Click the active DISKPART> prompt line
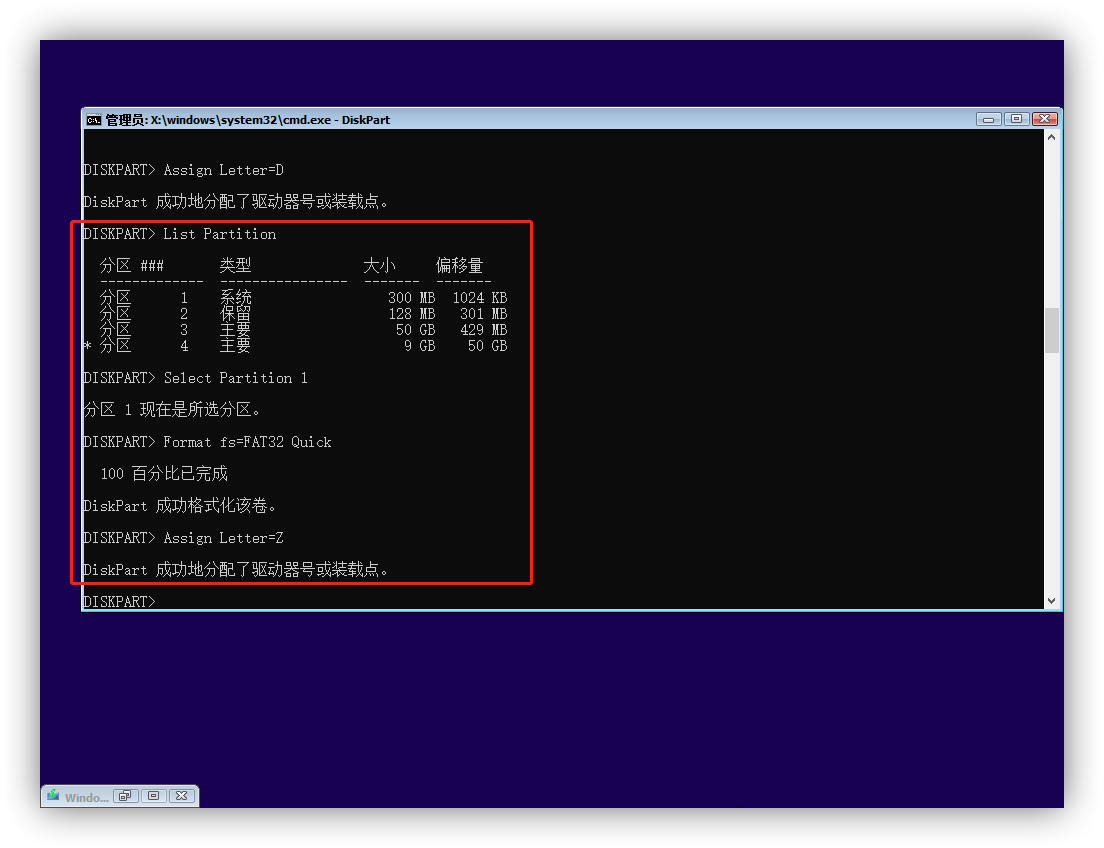1104x848 pixels. pyautogui.click(x=117, y=601)
